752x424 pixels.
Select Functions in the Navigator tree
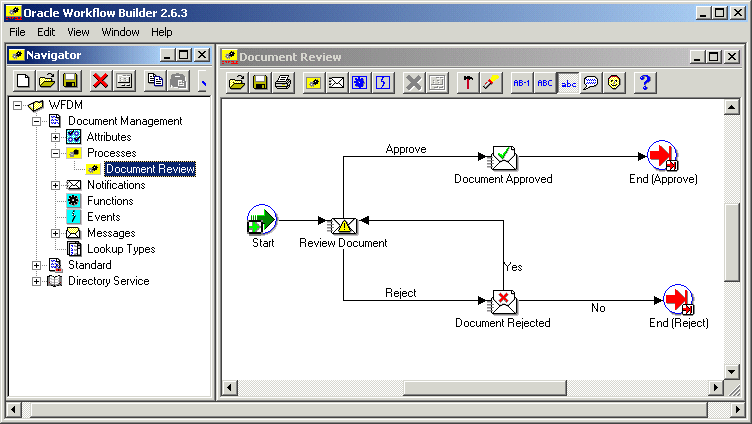coord(109,201)
